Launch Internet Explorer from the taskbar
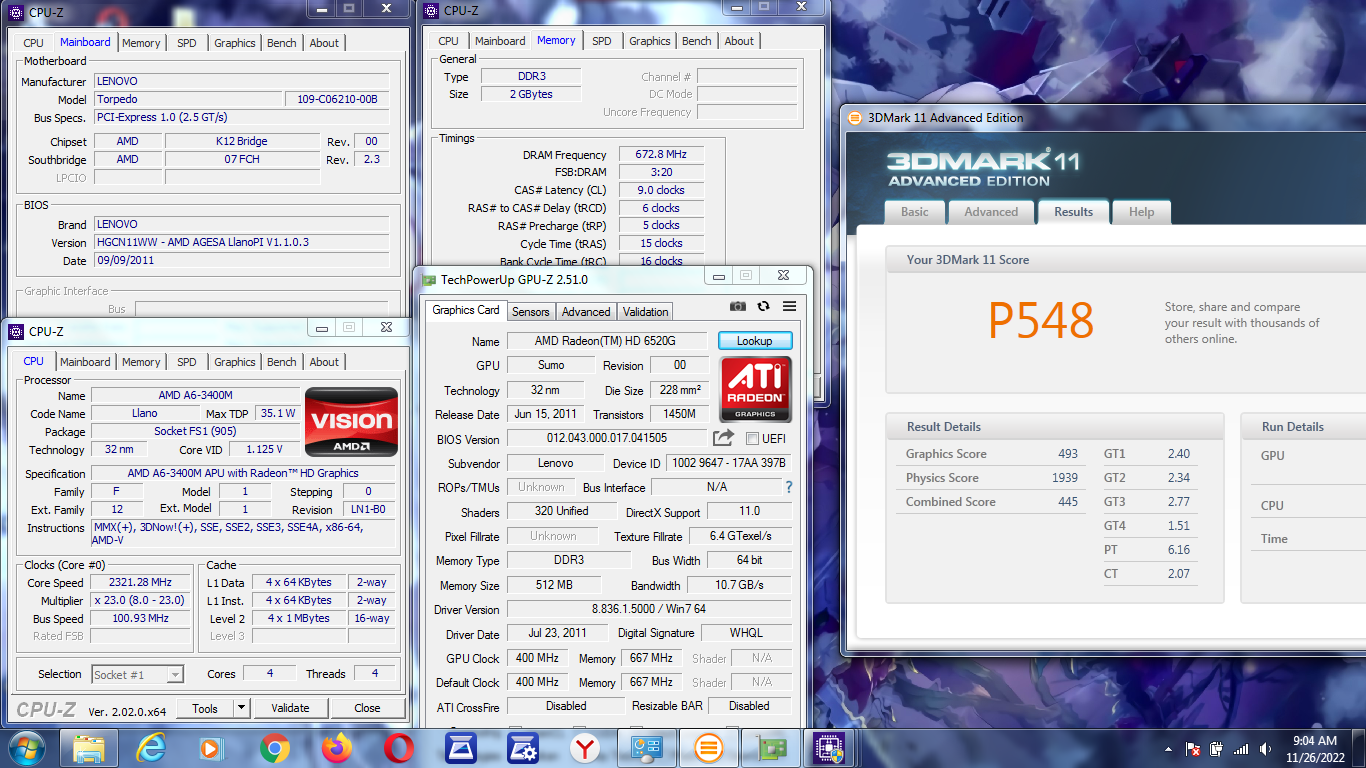Image resolution: width=1366 pixels, height=768 pixels. click(x=151, y=748)
